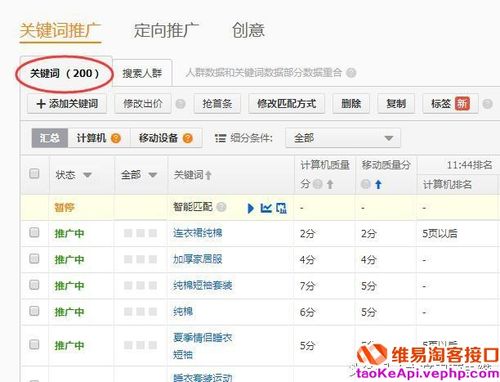This screenshot has height=382, width=500.
Task: Click 修改匹配方式 button
Action: point(286,104)
